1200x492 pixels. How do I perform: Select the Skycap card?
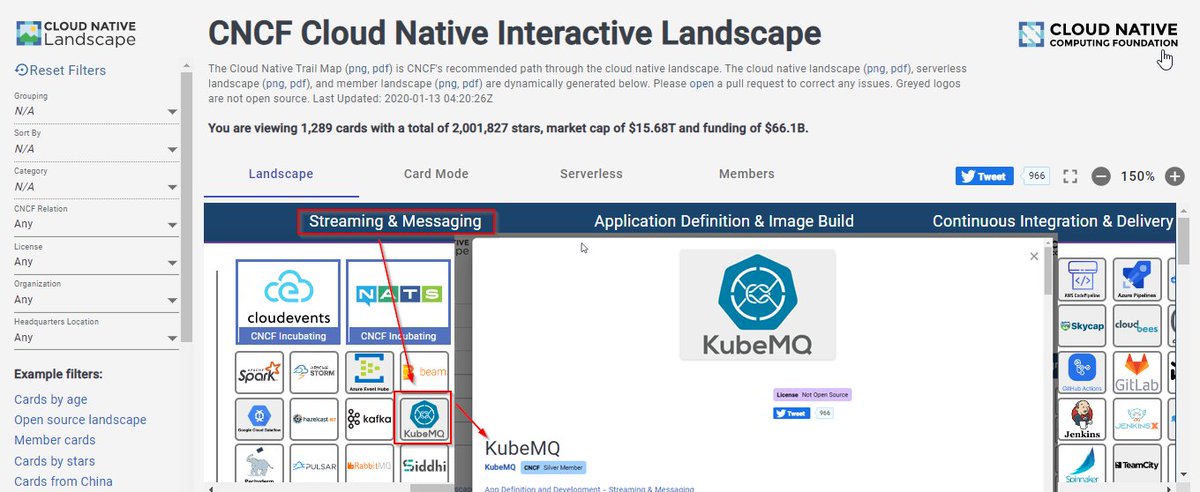pos(1084,326)
